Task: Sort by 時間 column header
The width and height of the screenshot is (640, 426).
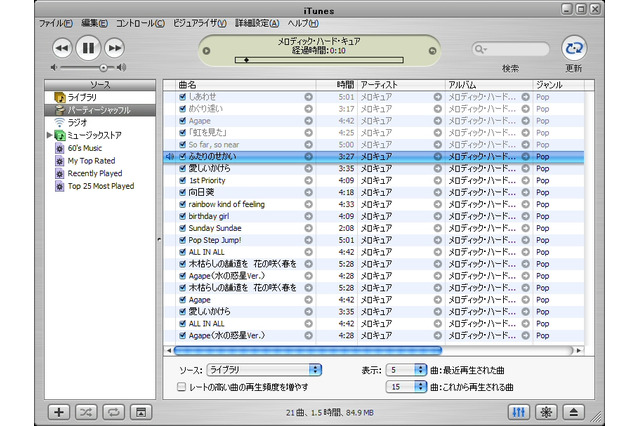Action: (337, 85)
